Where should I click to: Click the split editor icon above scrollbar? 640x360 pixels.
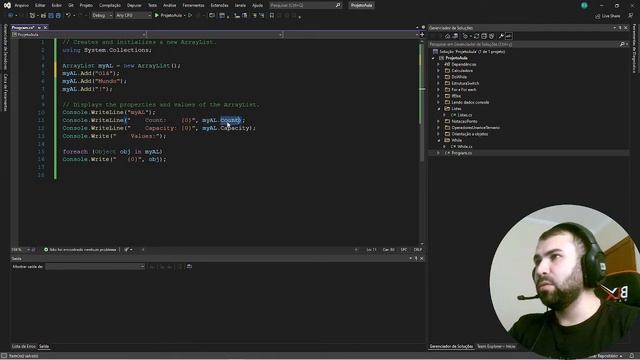pos(422,35)
